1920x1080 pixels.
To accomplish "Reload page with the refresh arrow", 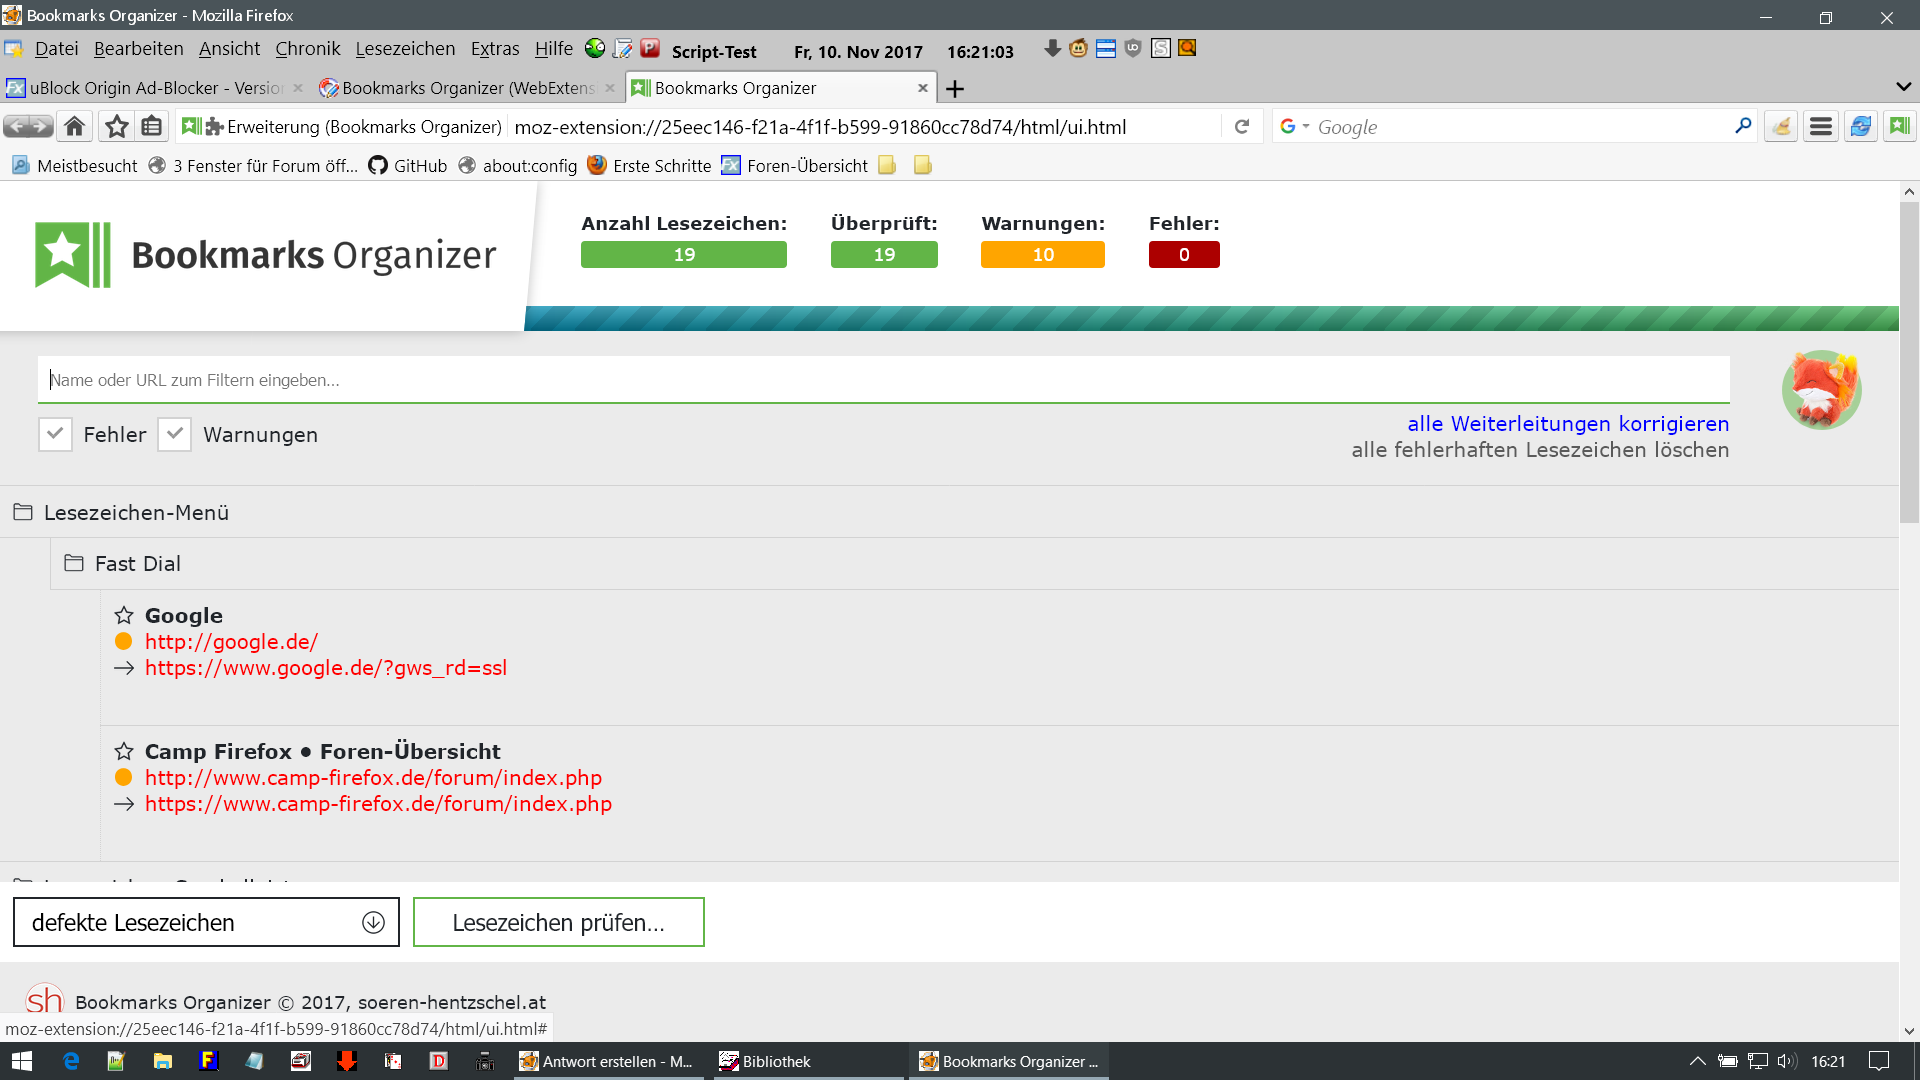I will tap(1242, 127).
